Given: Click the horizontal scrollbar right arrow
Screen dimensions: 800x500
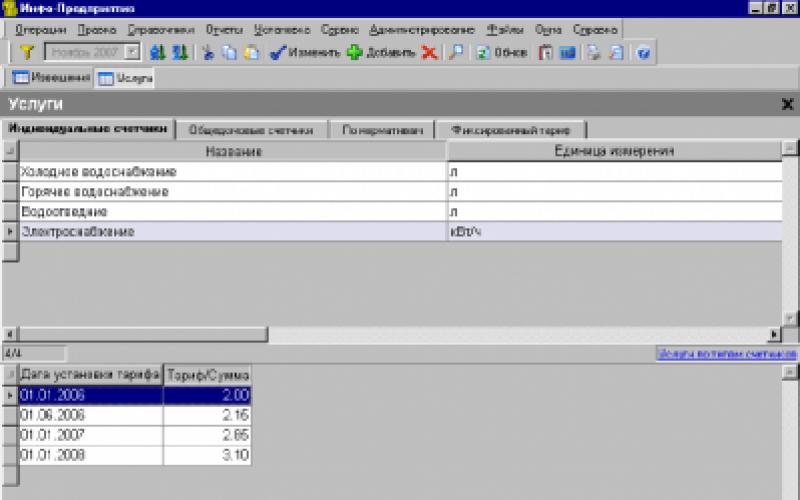Looking at the screenshot, I should click(x=773, y=334).
